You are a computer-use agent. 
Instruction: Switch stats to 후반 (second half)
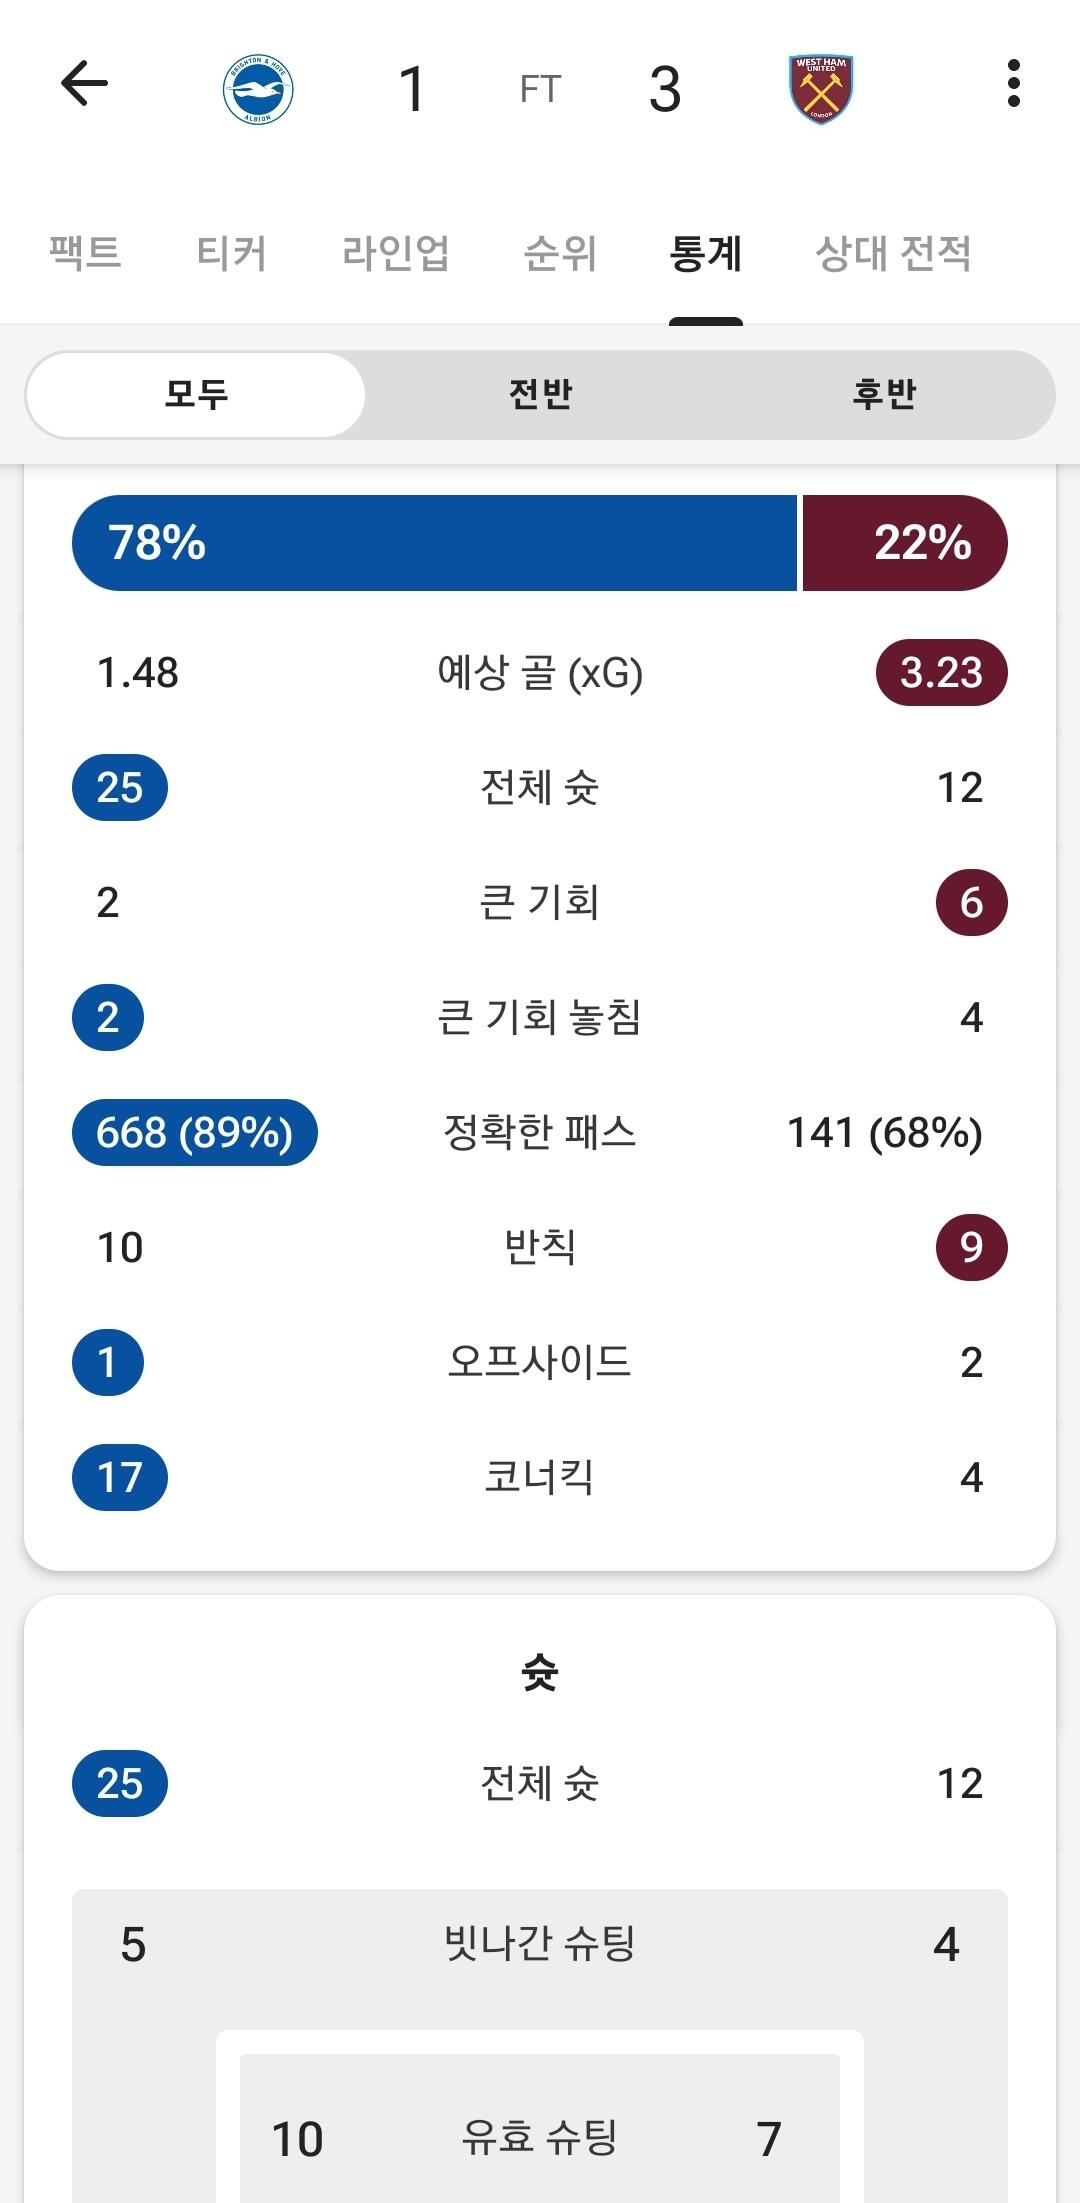(884, 394)
